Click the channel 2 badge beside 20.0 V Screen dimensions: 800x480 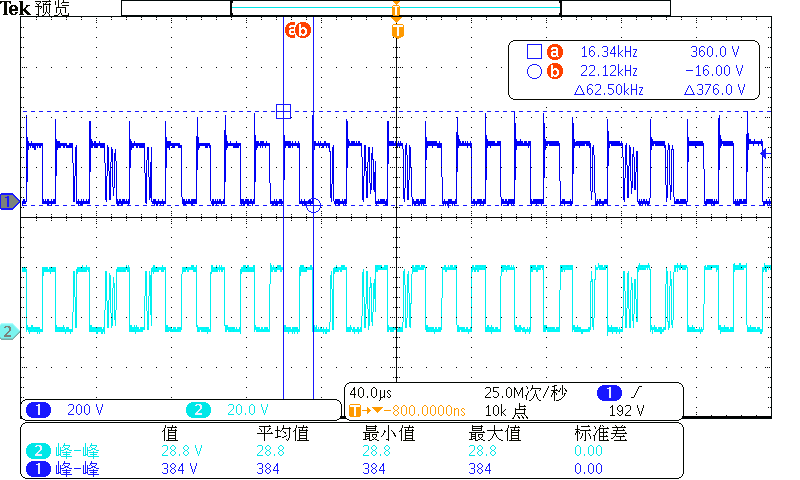point(198,410)
